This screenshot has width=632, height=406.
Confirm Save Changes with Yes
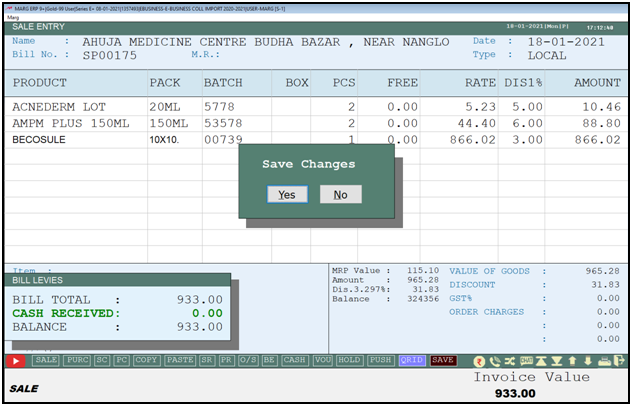(286, 194)
